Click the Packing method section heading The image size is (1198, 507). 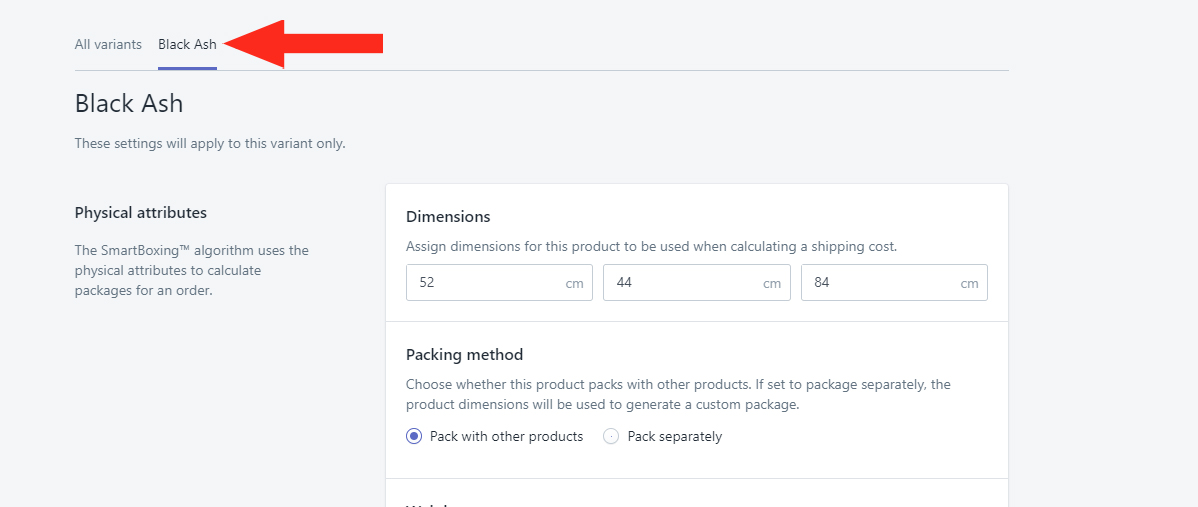tap(464, 354)
